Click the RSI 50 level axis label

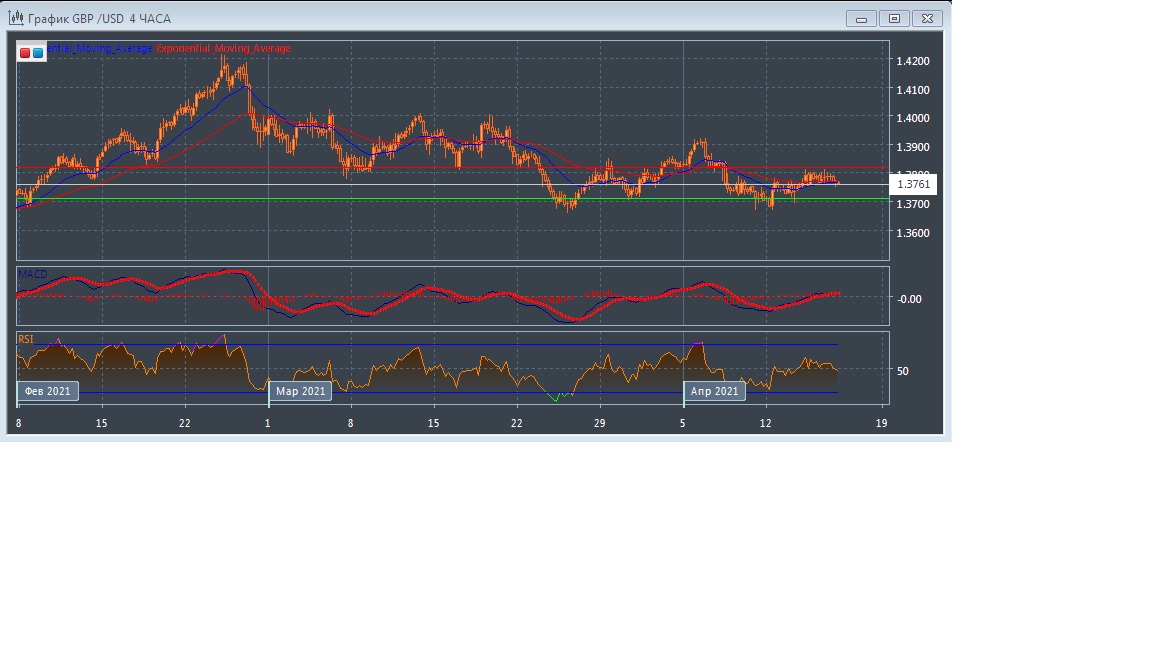(x=903, y=371)
